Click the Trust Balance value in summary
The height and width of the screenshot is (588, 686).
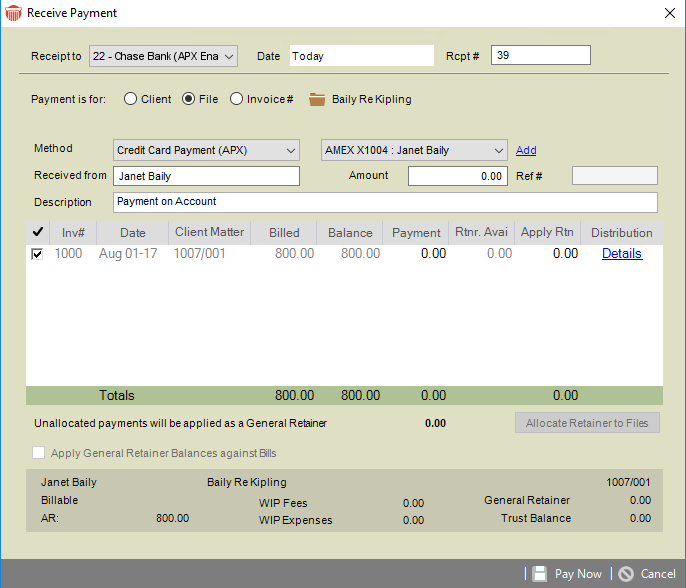click(x=640, y=518)
